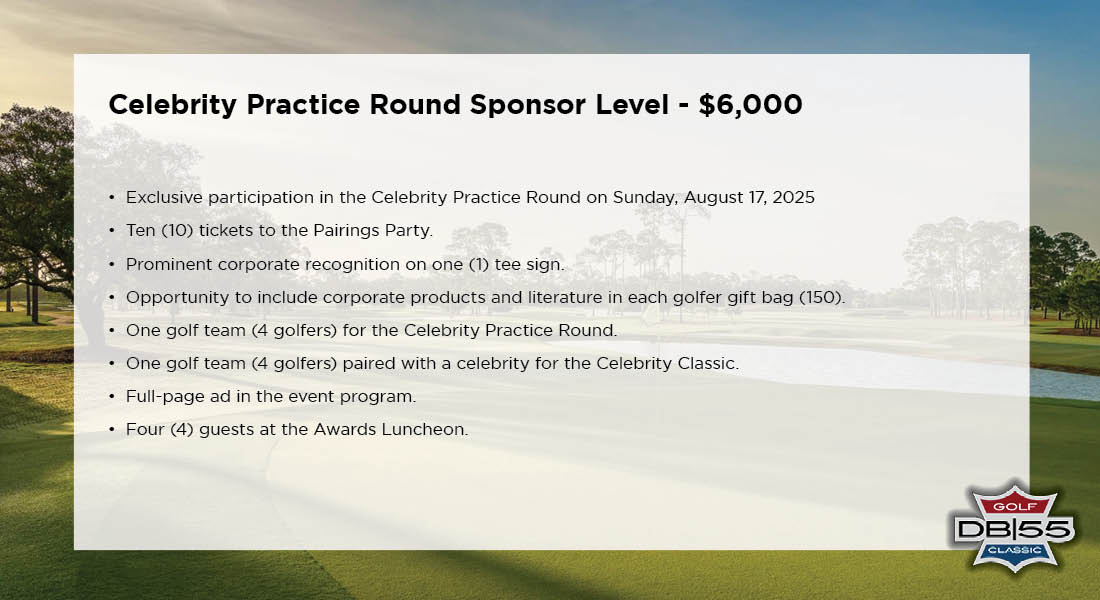Click the Exclusive participation bullet line
The height and width of the screenshot is (600, 1100).
click(470, 197)
